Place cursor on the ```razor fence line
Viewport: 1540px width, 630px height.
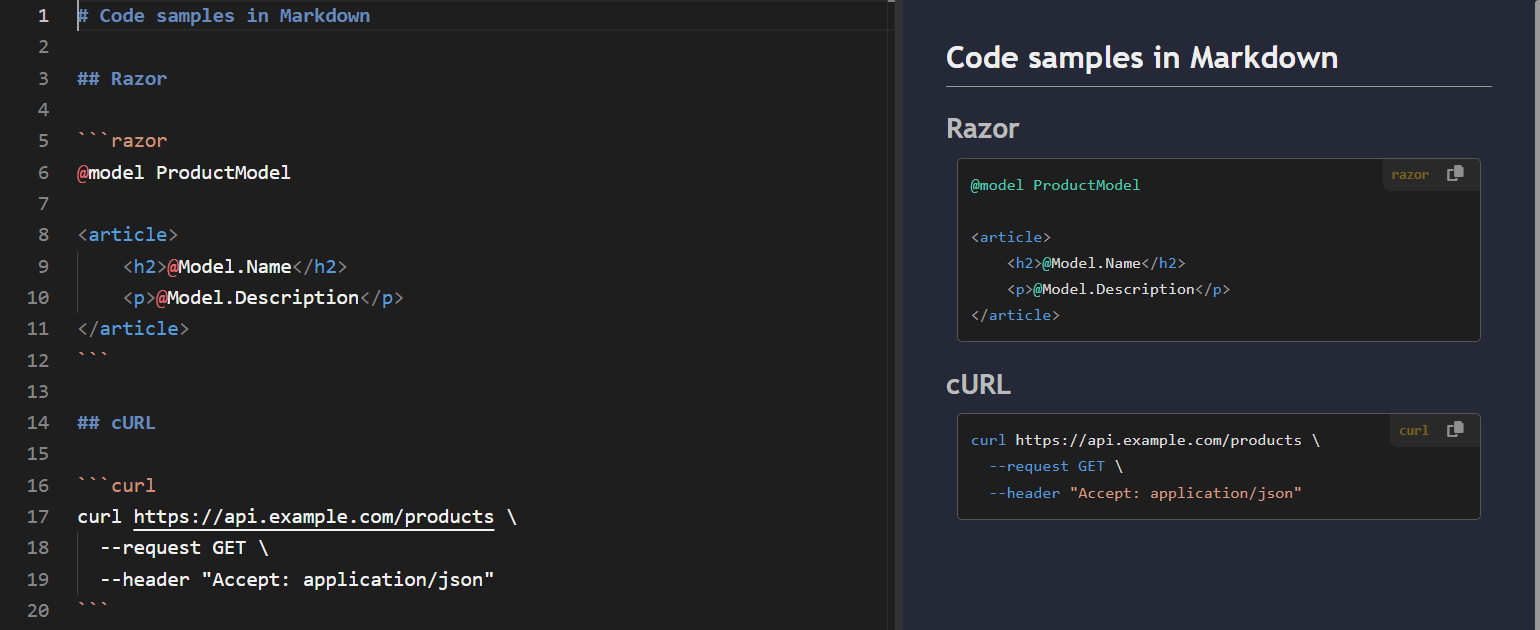coord(122,141)
